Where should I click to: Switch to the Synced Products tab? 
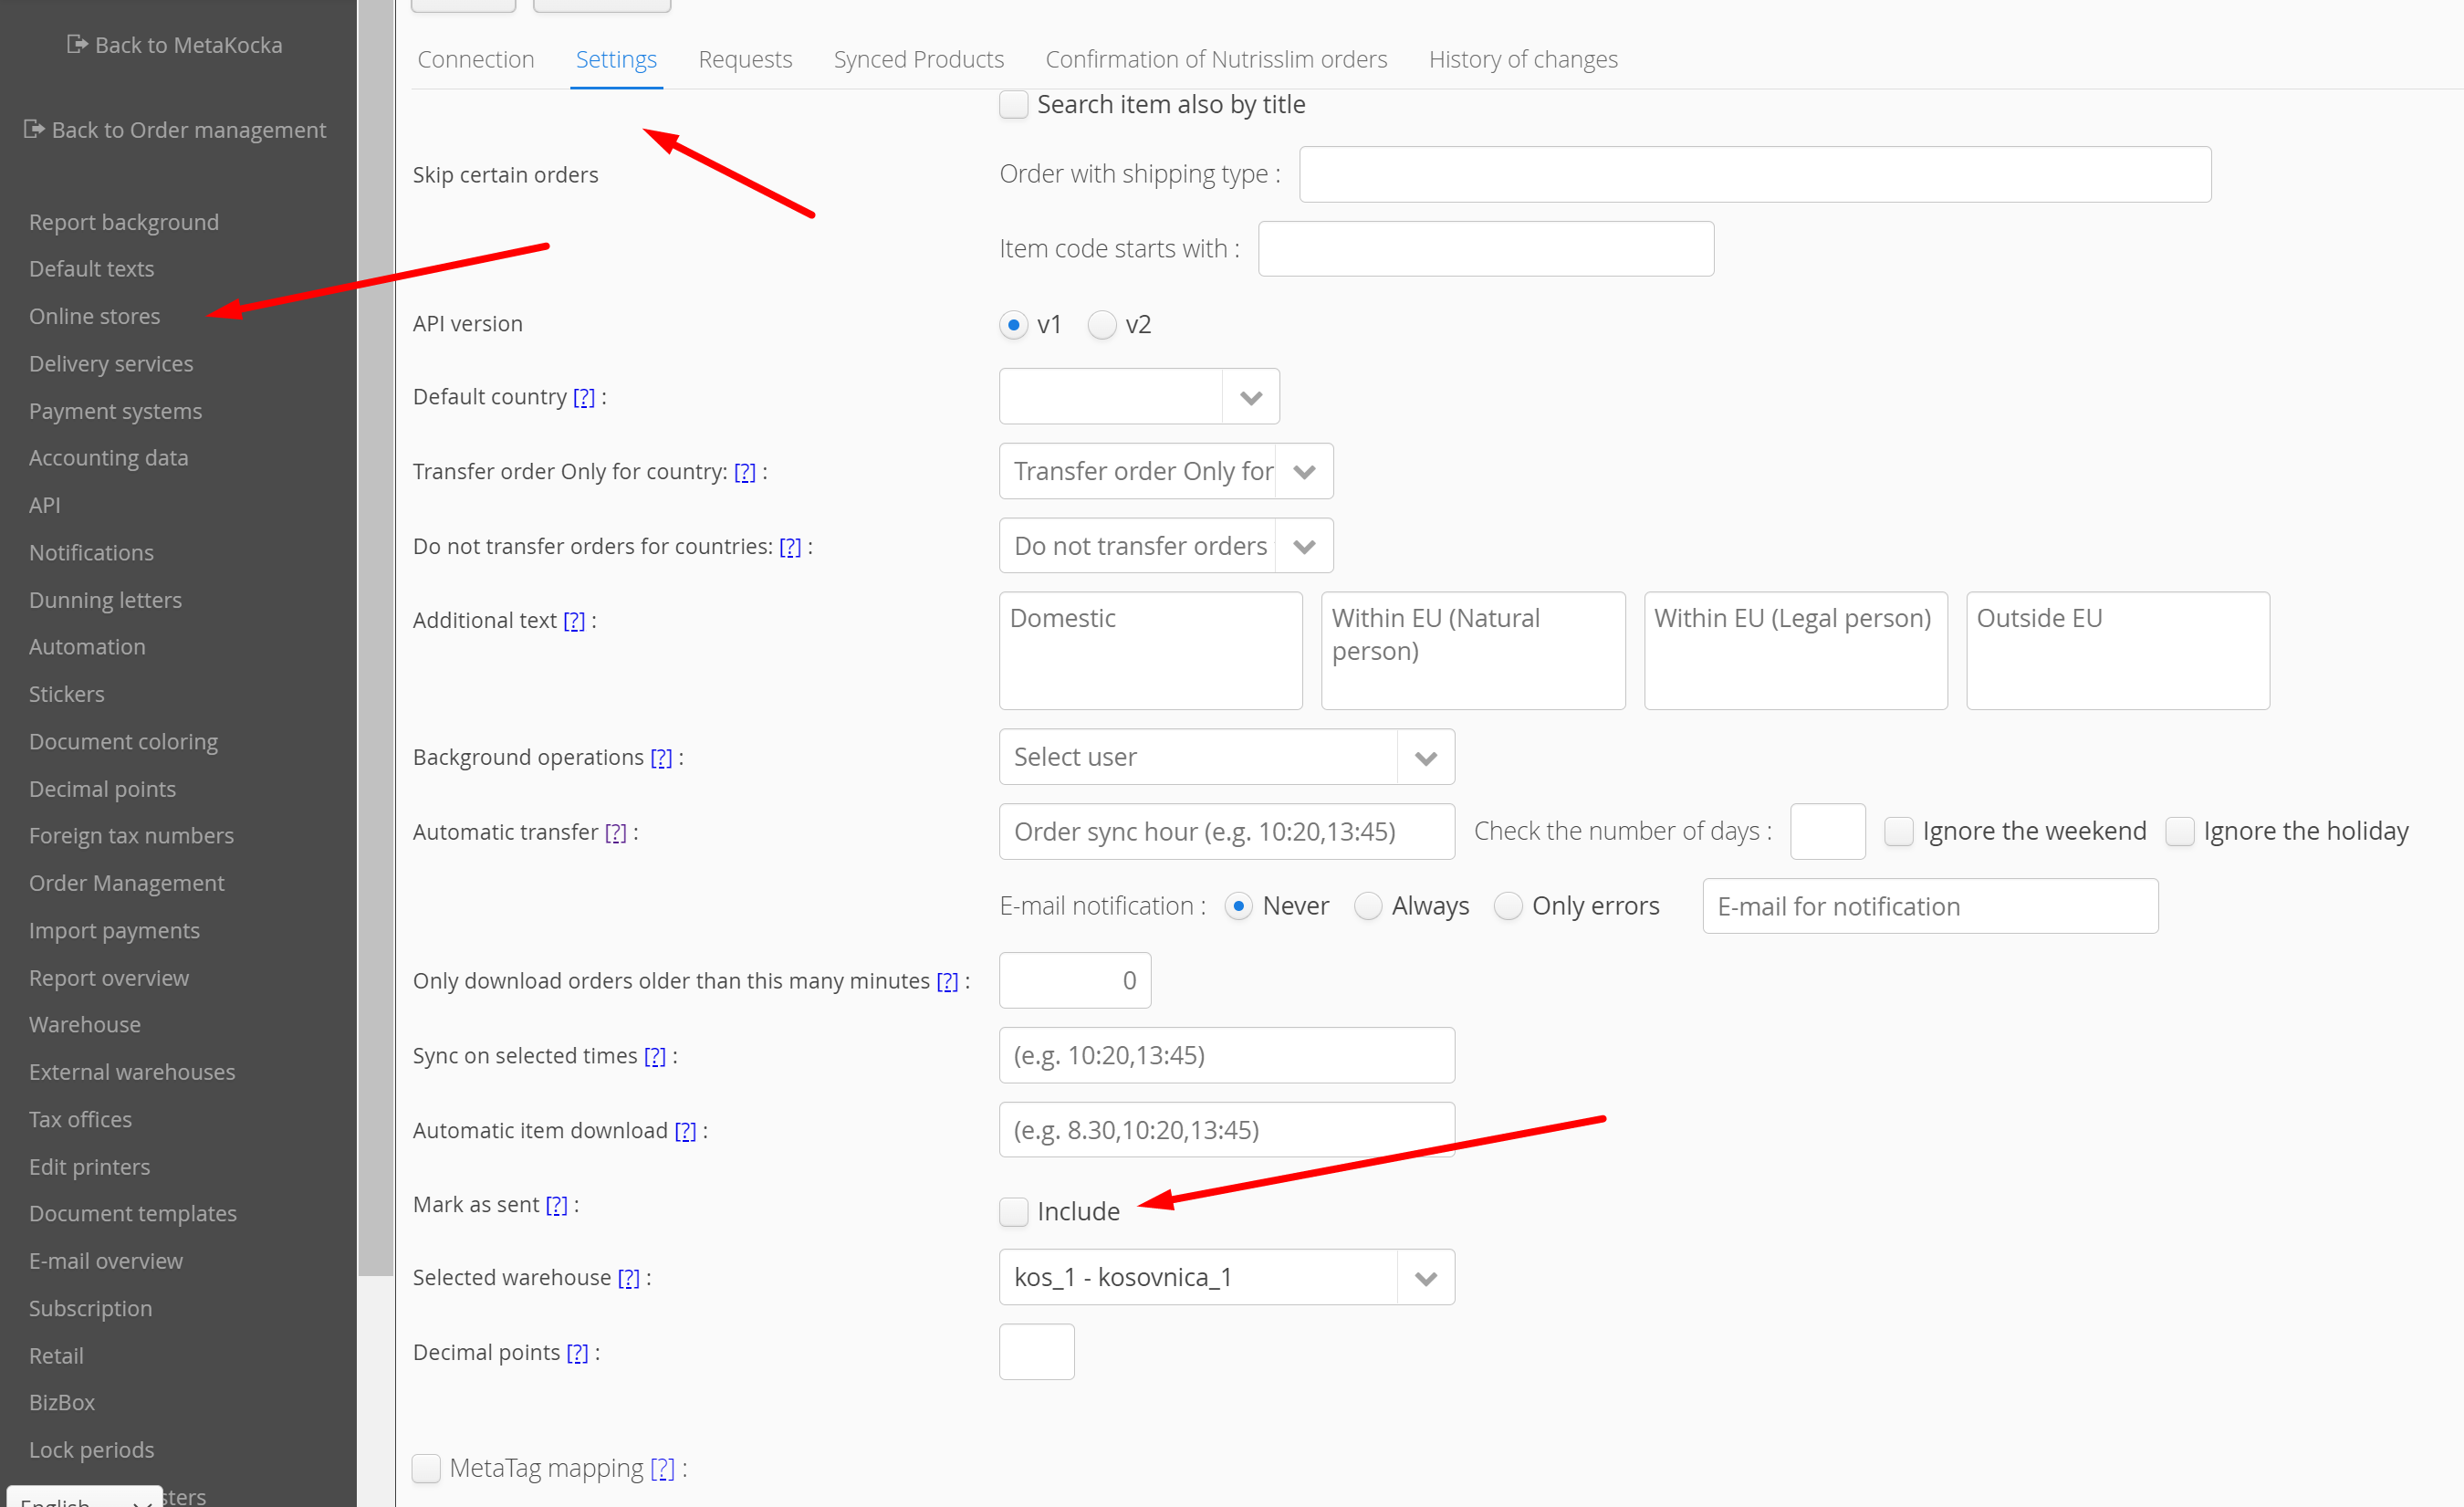(918, 59)
